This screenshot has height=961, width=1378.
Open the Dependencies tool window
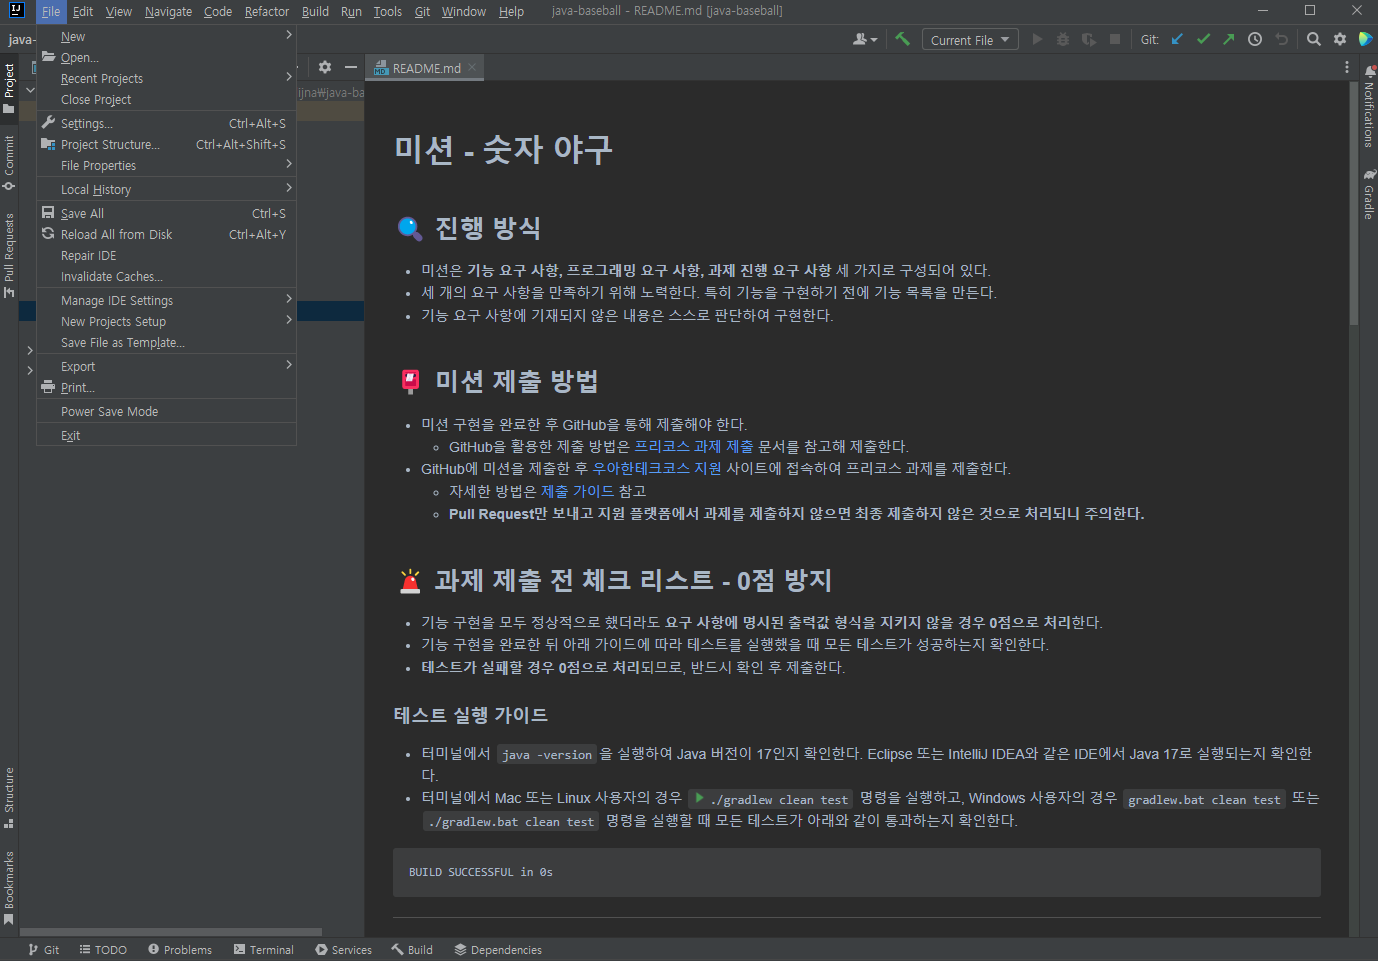click(x=498, y=950)
